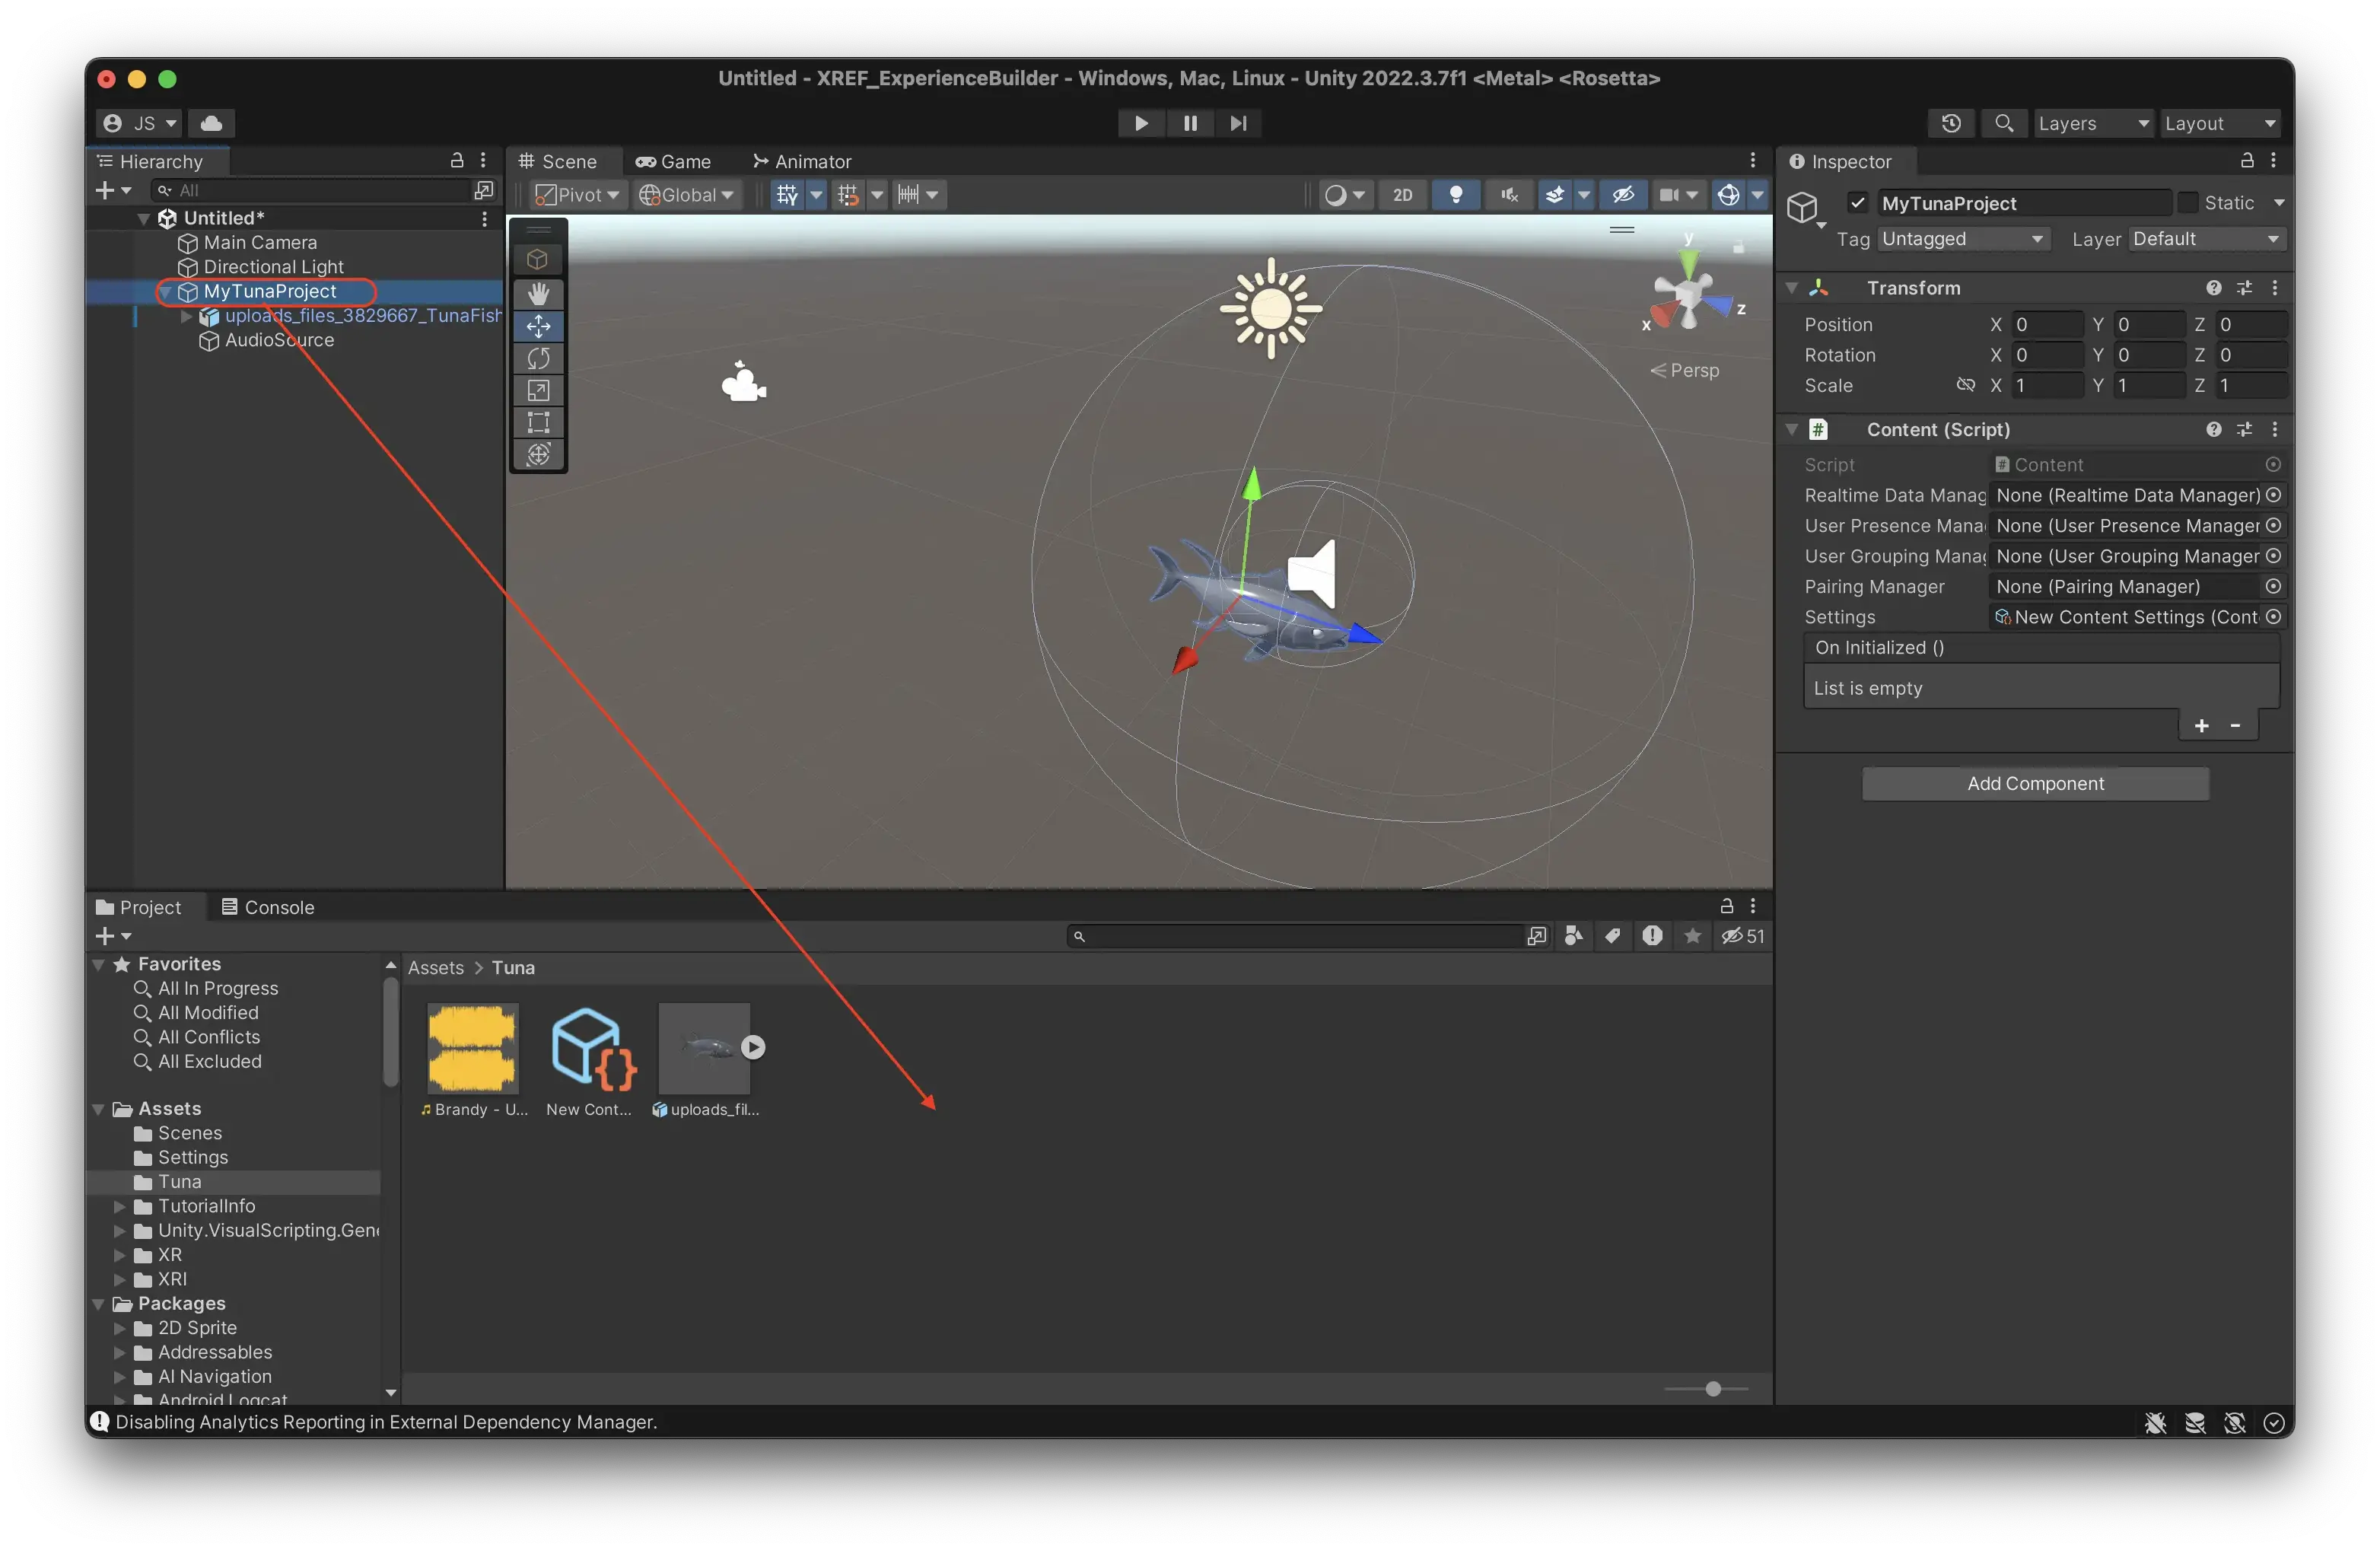Switch to the Game tab

pos(674,161)
